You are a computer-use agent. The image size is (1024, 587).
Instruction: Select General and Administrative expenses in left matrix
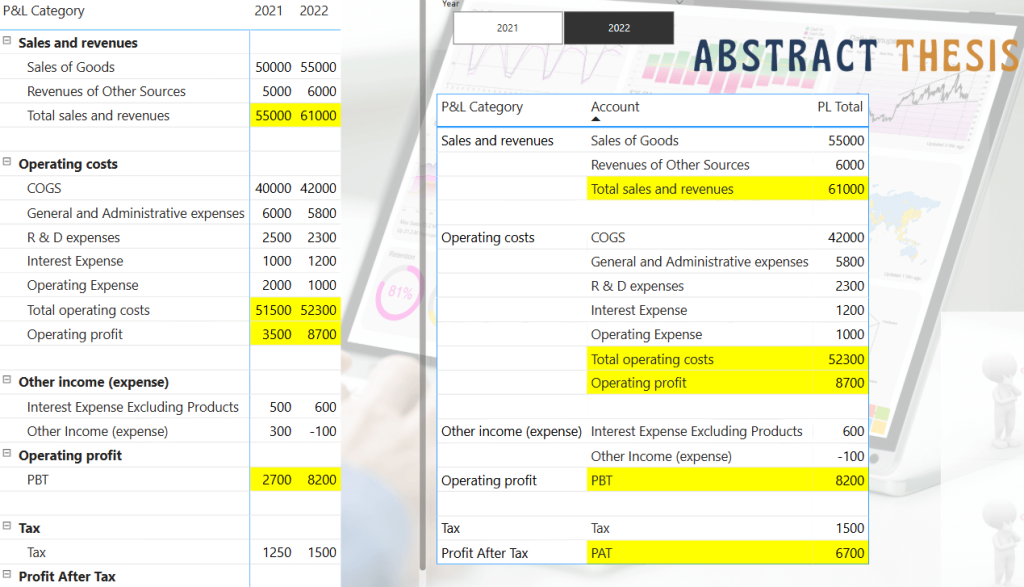[135, 214]
